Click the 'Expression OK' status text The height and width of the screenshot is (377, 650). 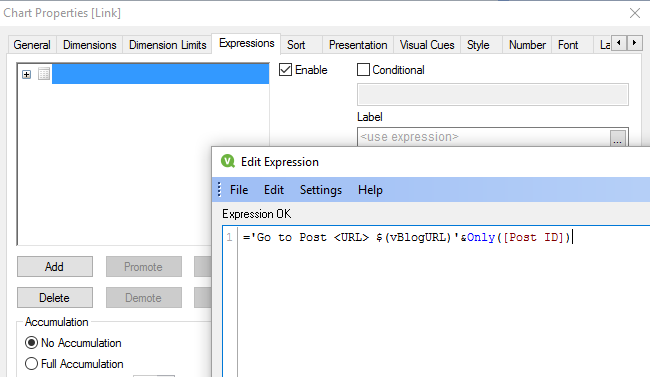[x=257, y=214]
